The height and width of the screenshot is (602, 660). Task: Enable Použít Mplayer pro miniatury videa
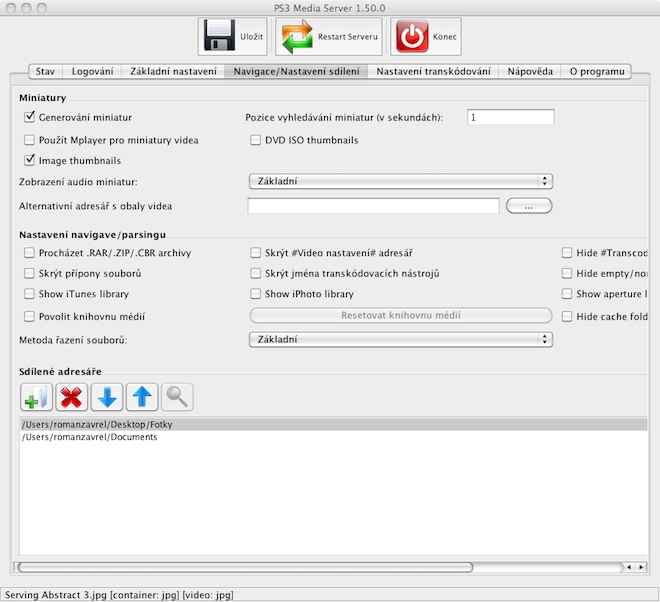[29, 140]
